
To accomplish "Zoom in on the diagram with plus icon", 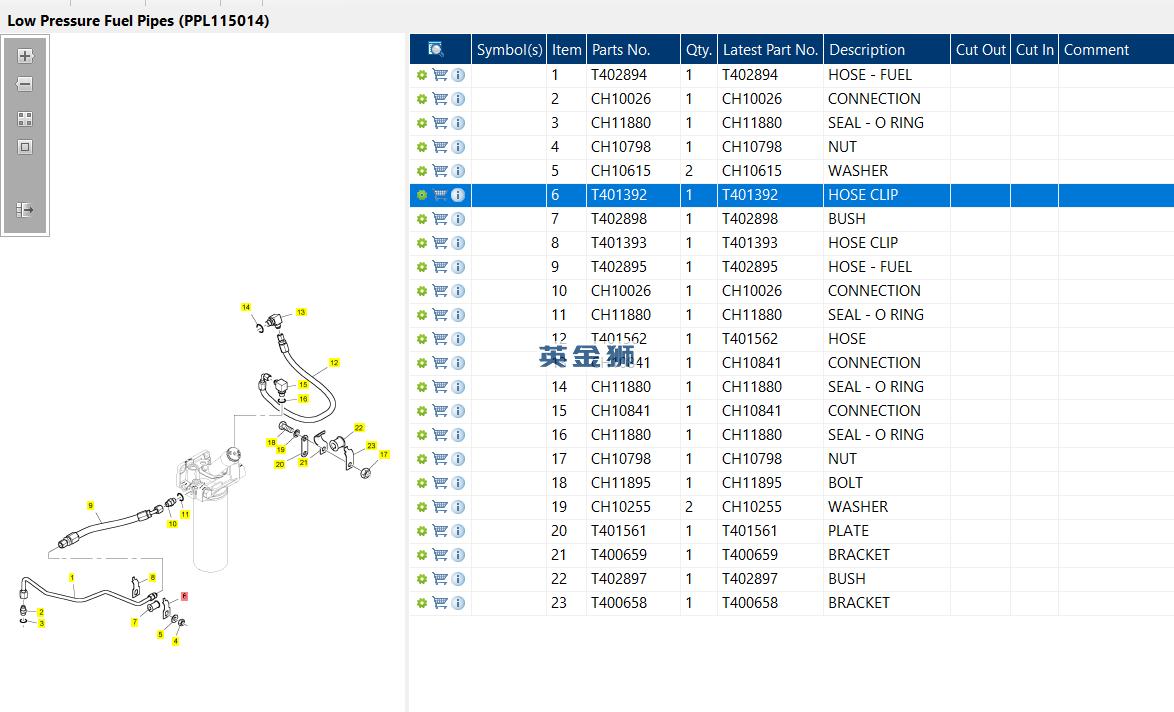I will pos(25,56).
